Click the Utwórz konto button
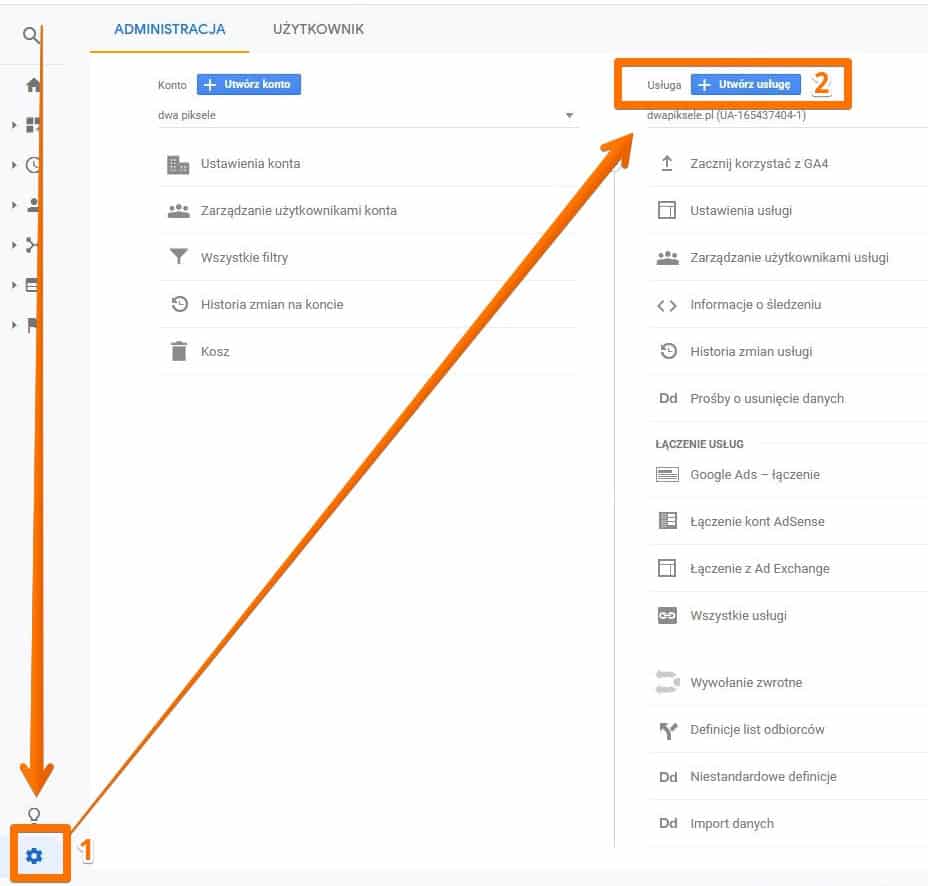 (249, 84)
